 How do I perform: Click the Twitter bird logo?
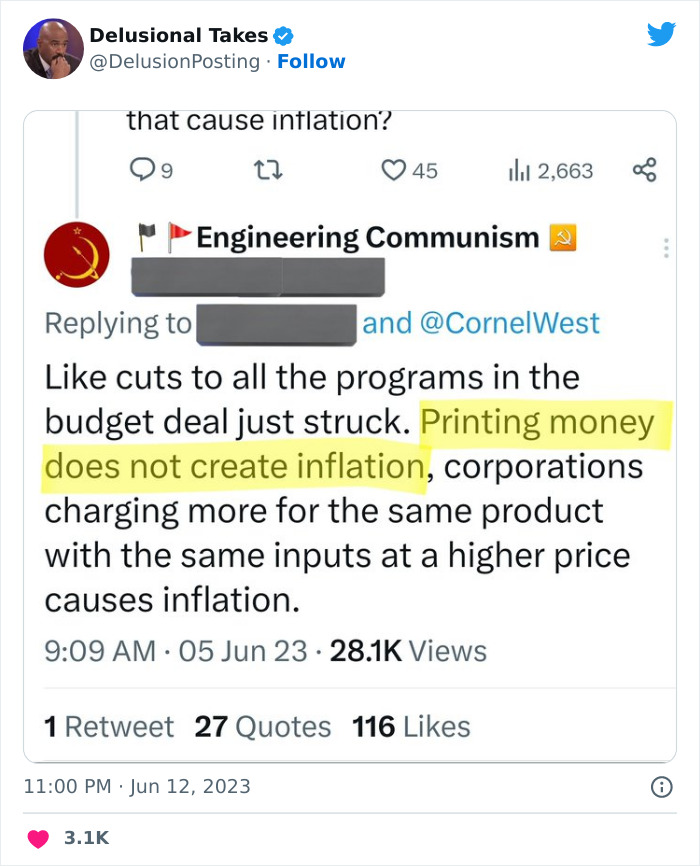point(661,35)
